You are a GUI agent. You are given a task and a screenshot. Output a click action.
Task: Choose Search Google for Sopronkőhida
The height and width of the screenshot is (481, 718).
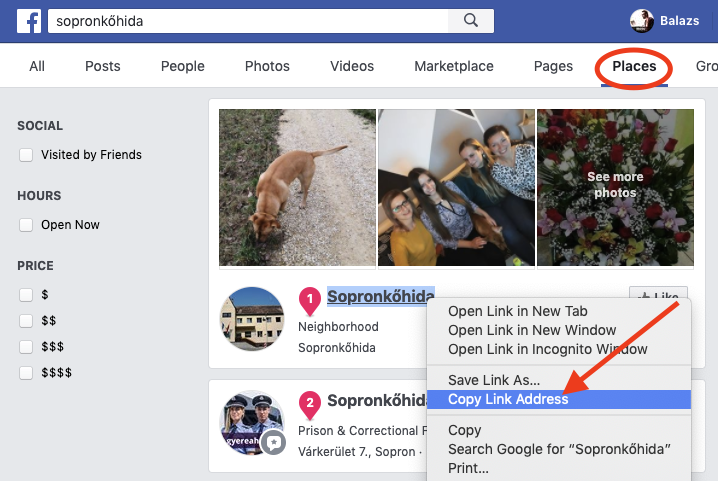tap(559, 449)
